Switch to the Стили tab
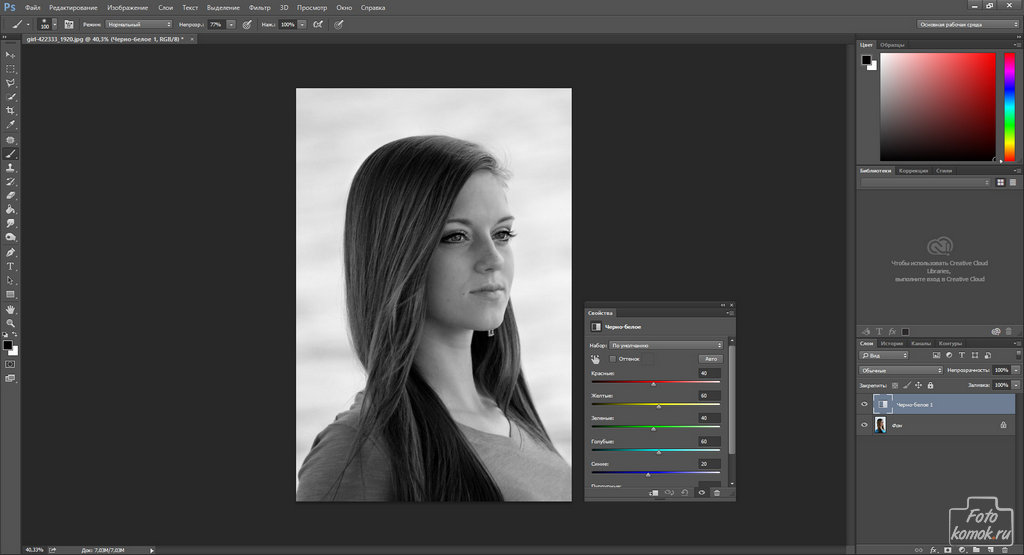Screen dimensions: 1024x555 coord(944,171)
